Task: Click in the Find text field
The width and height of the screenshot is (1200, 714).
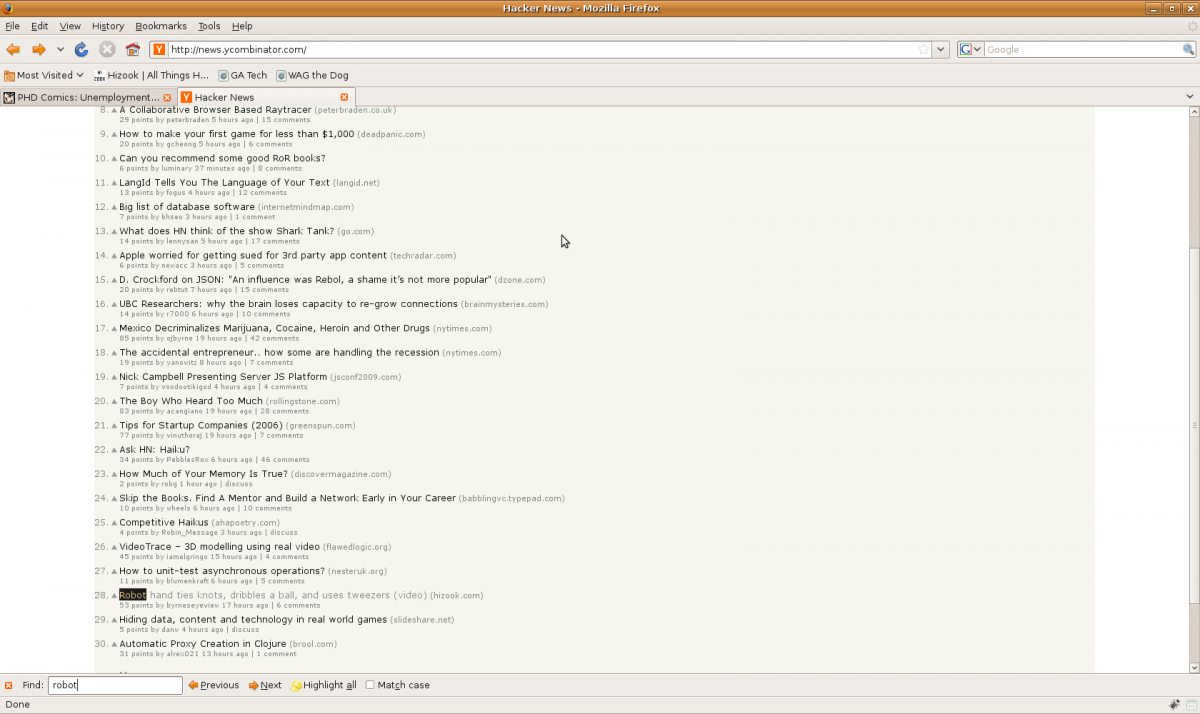Action: 115,685
